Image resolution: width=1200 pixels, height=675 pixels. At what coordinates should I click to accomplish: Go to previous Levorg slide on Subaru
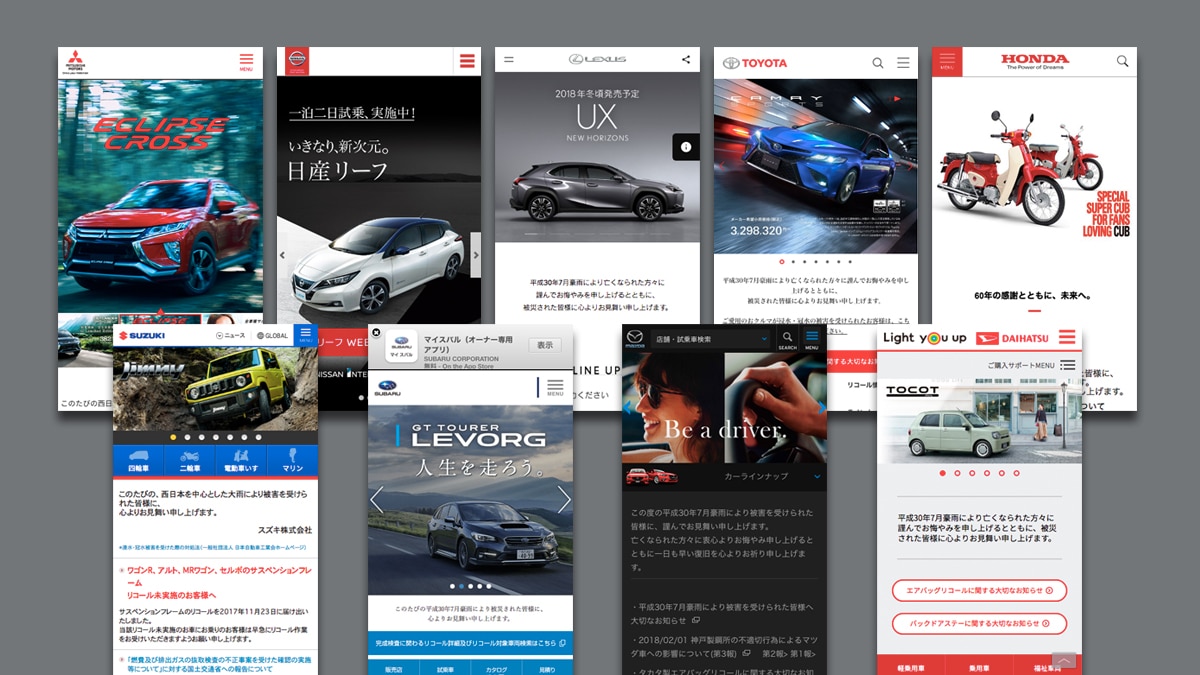(377, 500)
